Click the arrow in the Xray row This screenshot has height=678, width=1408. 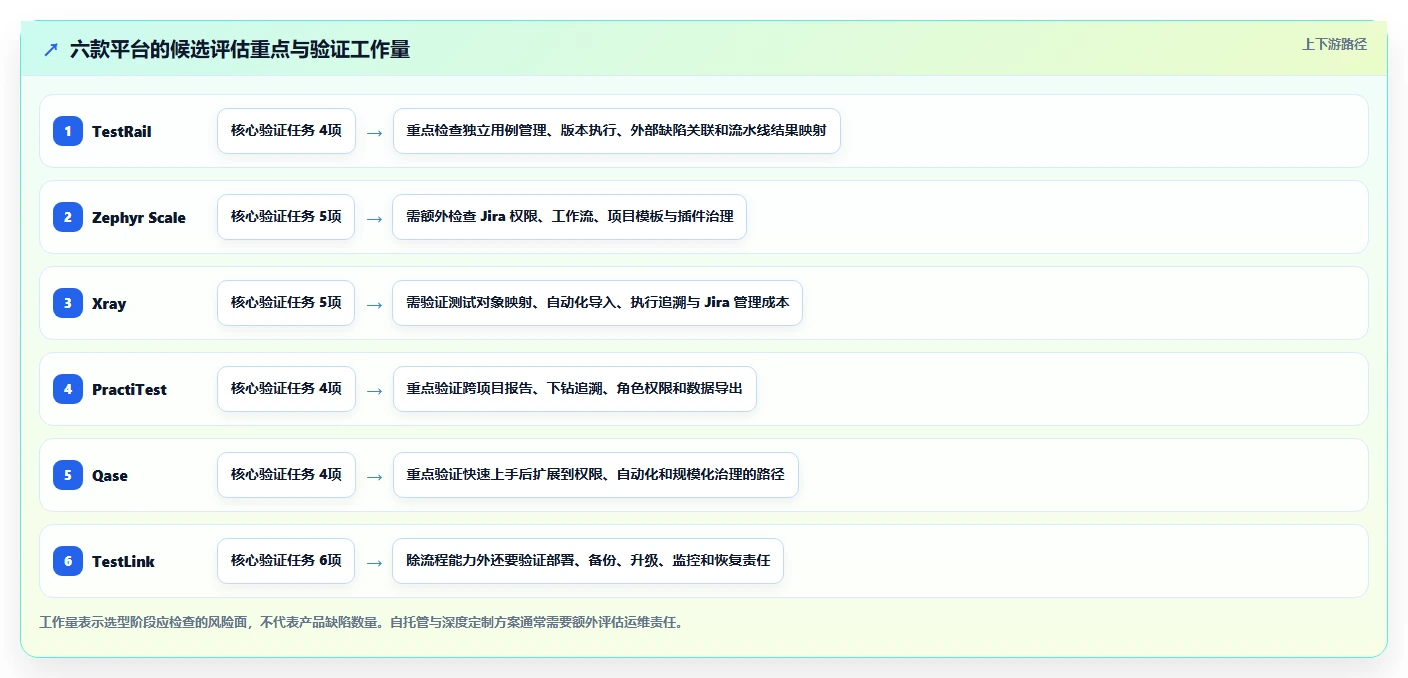coord(374,304)
